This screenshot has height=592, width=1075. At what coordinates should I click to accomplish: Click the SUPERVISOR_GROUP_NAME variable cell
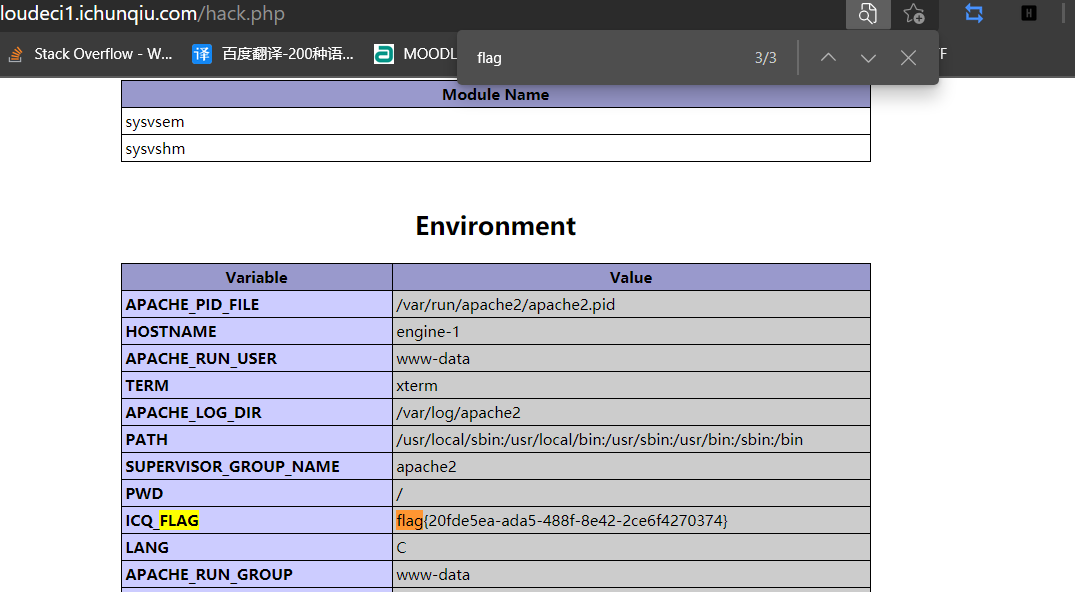(x=256, y=466)
